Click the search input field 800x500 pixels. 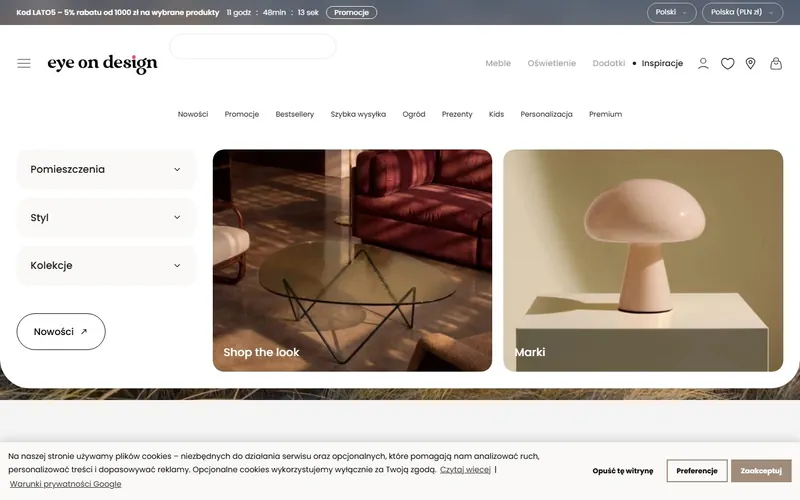(x=253, y=46)
